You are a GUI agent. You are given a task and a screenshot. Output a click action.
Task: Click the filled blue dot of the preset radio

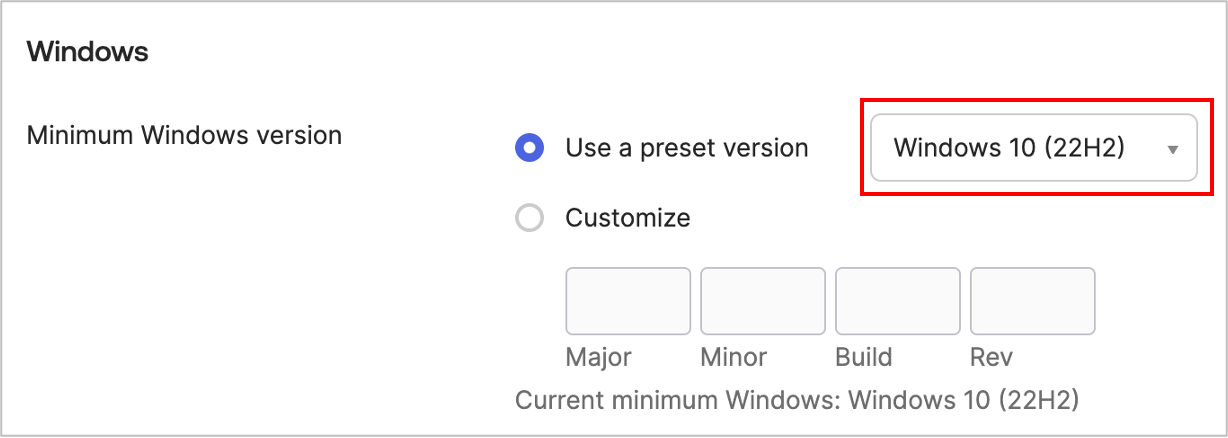point(529,148)
